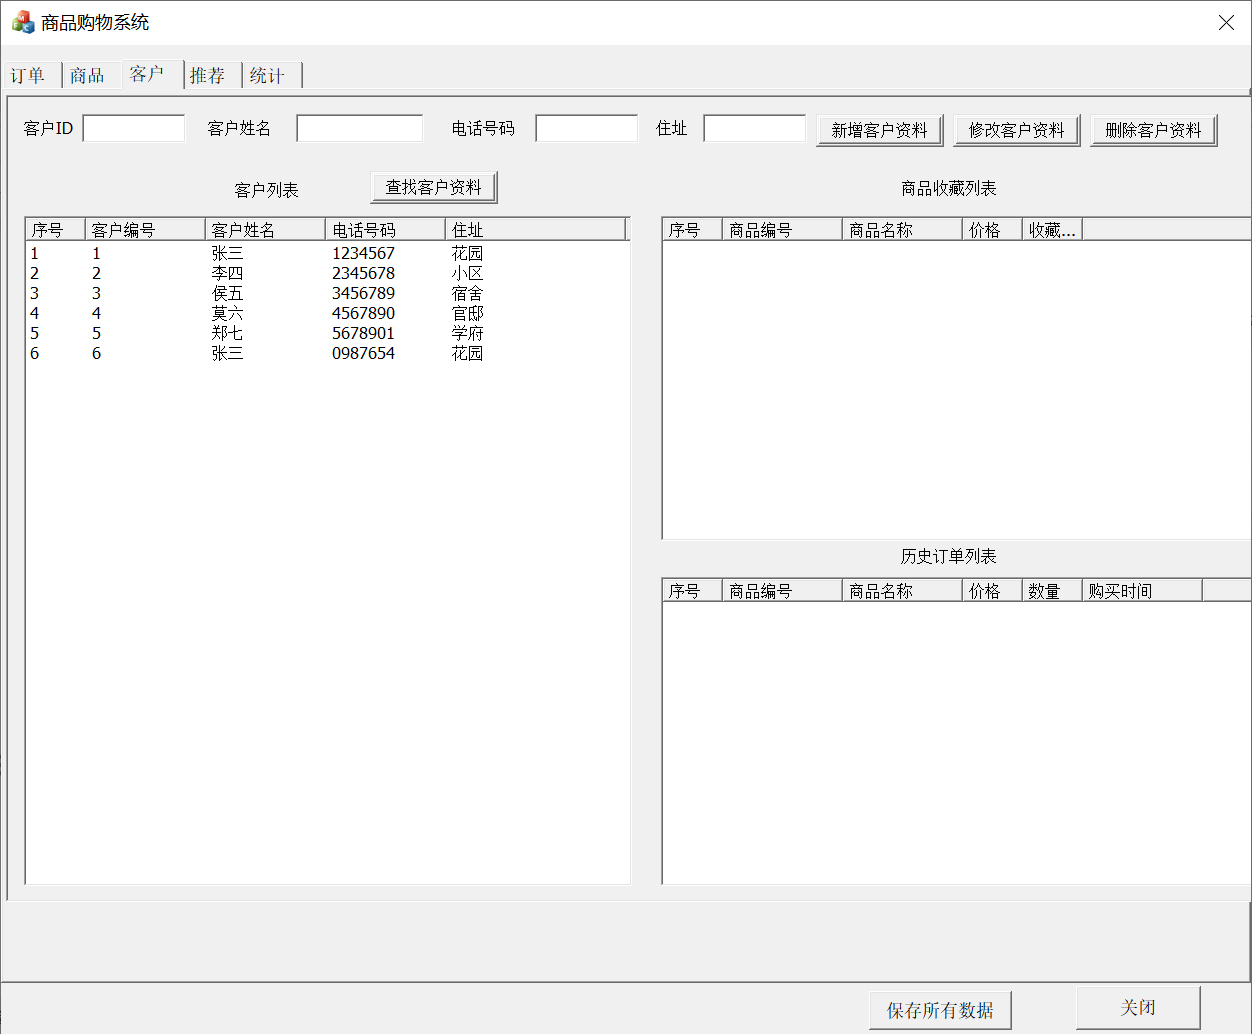
Task: Click the 客户姓名 column header
Action: click(265, 229)
